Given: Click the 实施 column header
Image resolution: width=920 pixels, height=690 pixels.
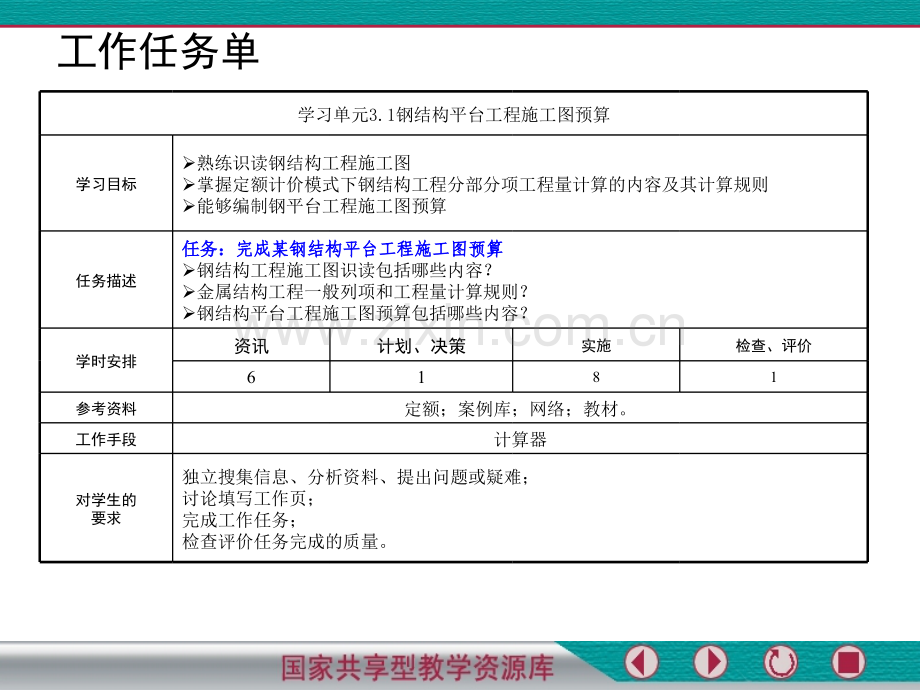Looking at the screenshot, I should coord(596,346).
